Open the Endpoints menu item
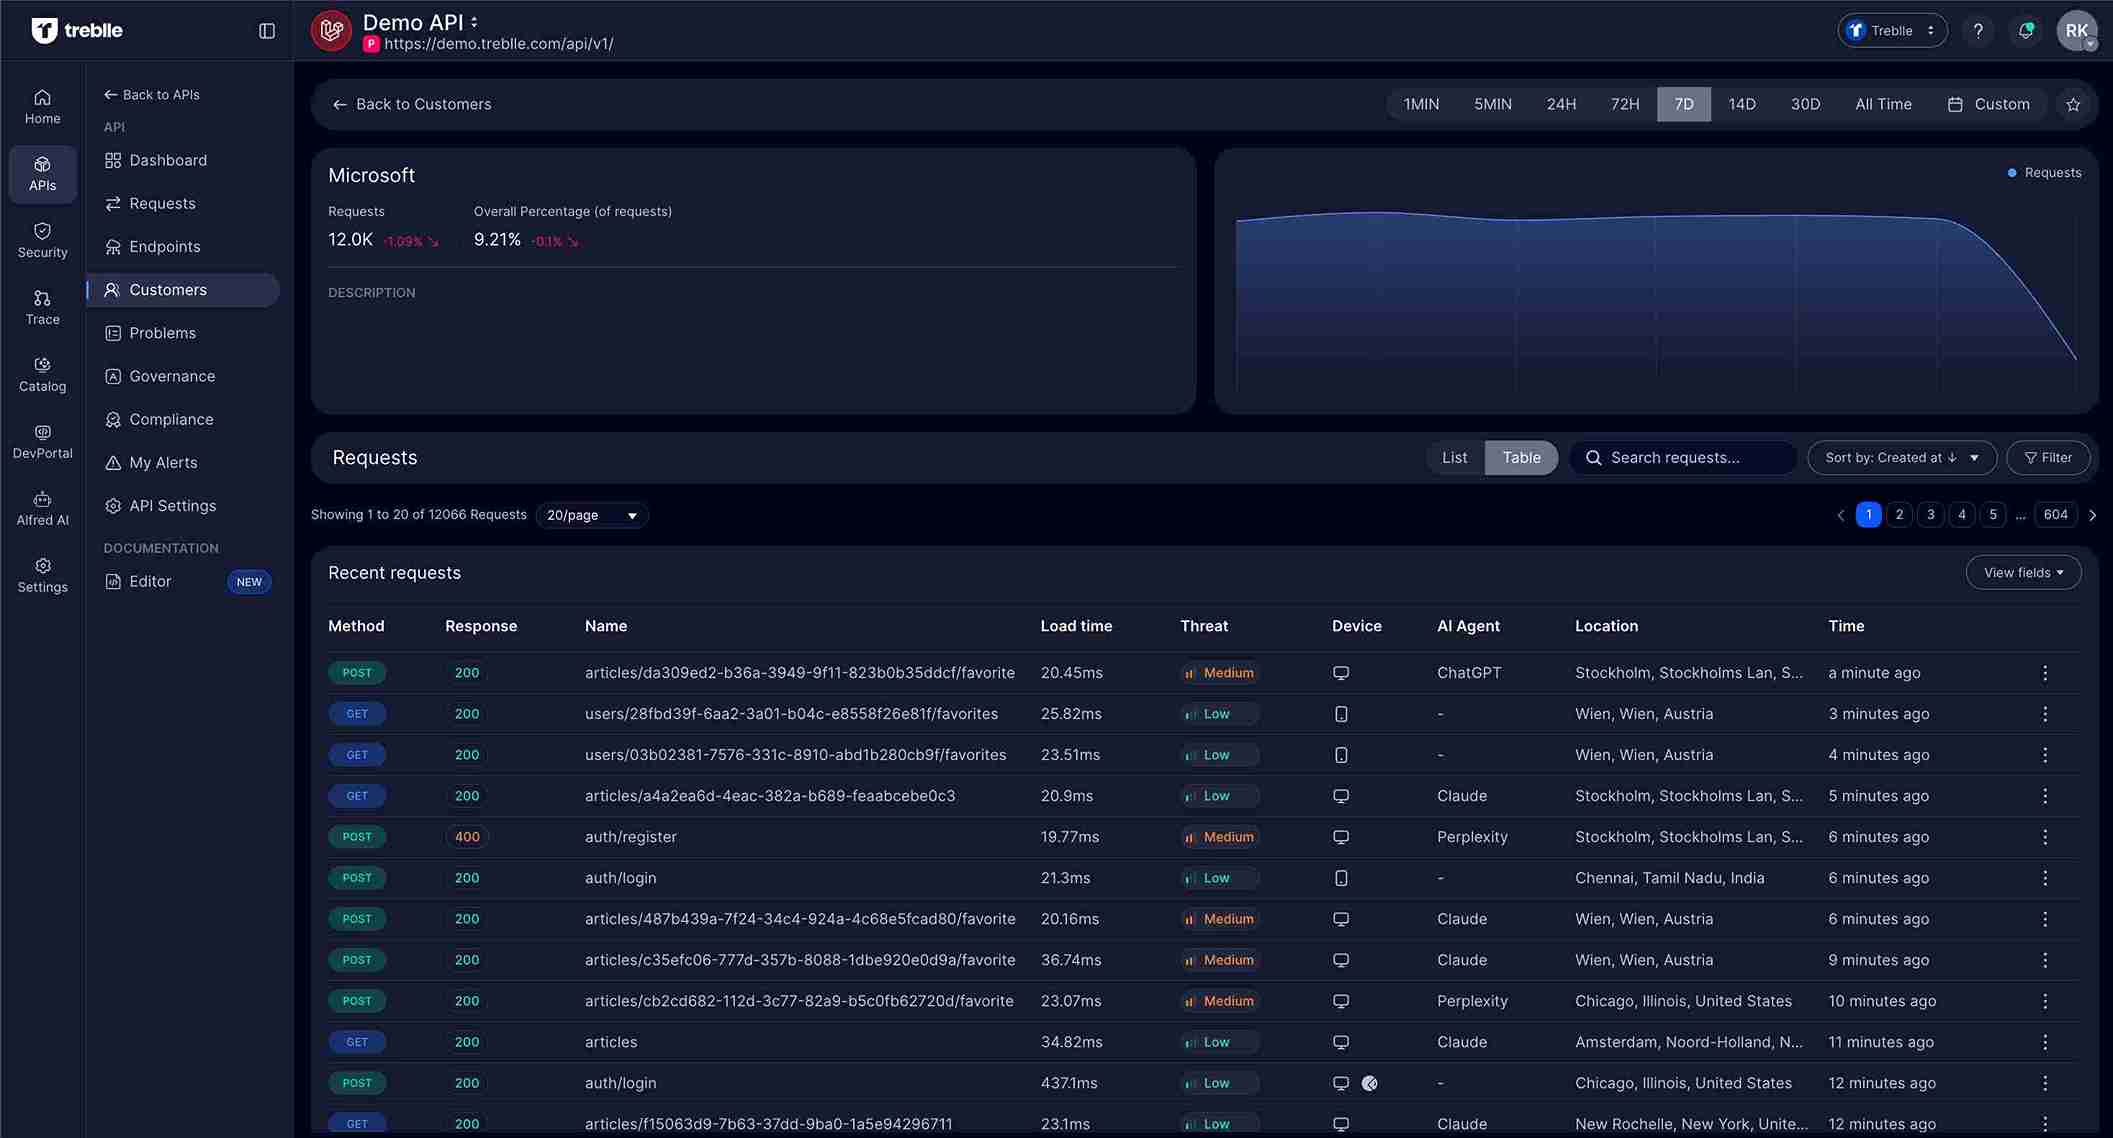 click(x=164, y=246)
